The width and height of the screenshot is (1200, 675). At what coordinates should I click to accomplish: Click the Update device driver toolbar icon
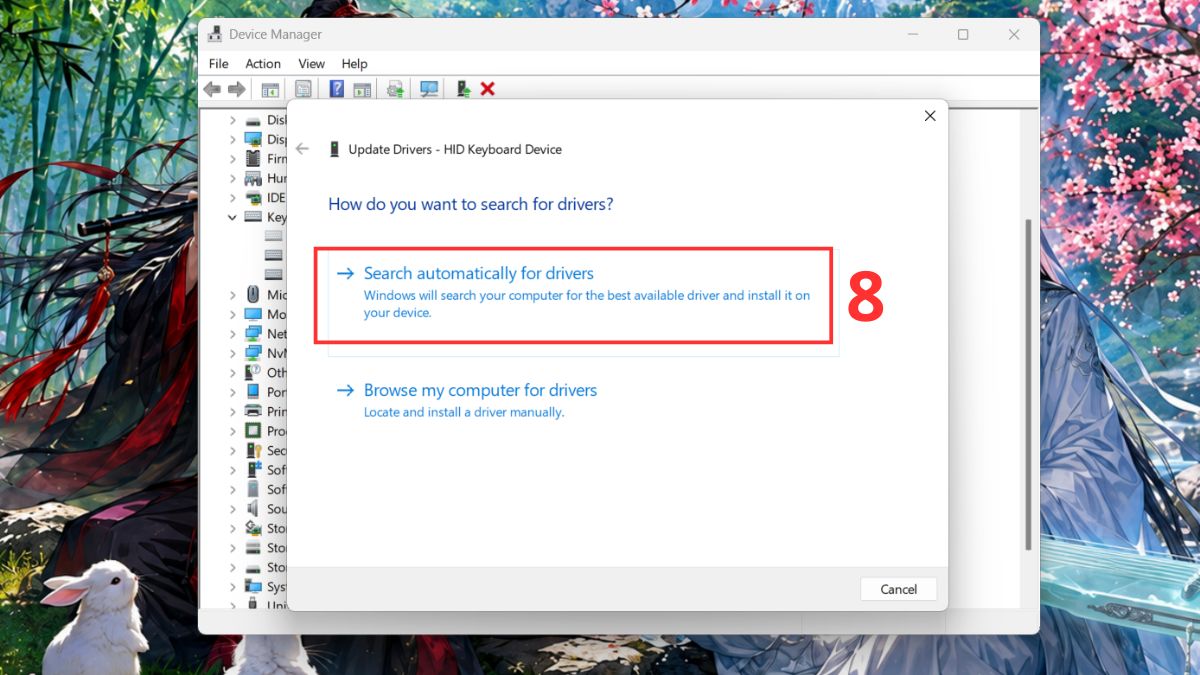point(396,89)
